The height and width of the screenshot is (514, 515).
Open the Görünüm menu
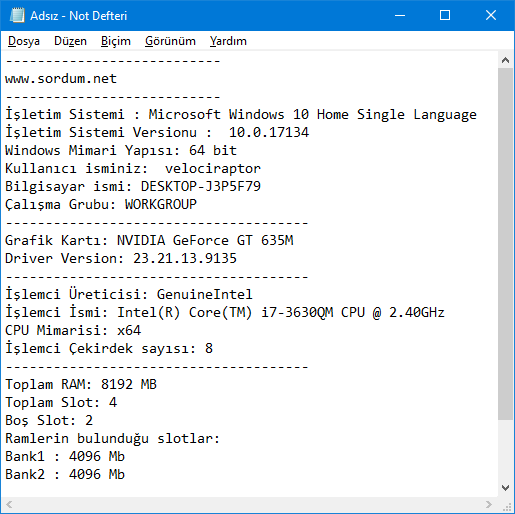point(170,41)
